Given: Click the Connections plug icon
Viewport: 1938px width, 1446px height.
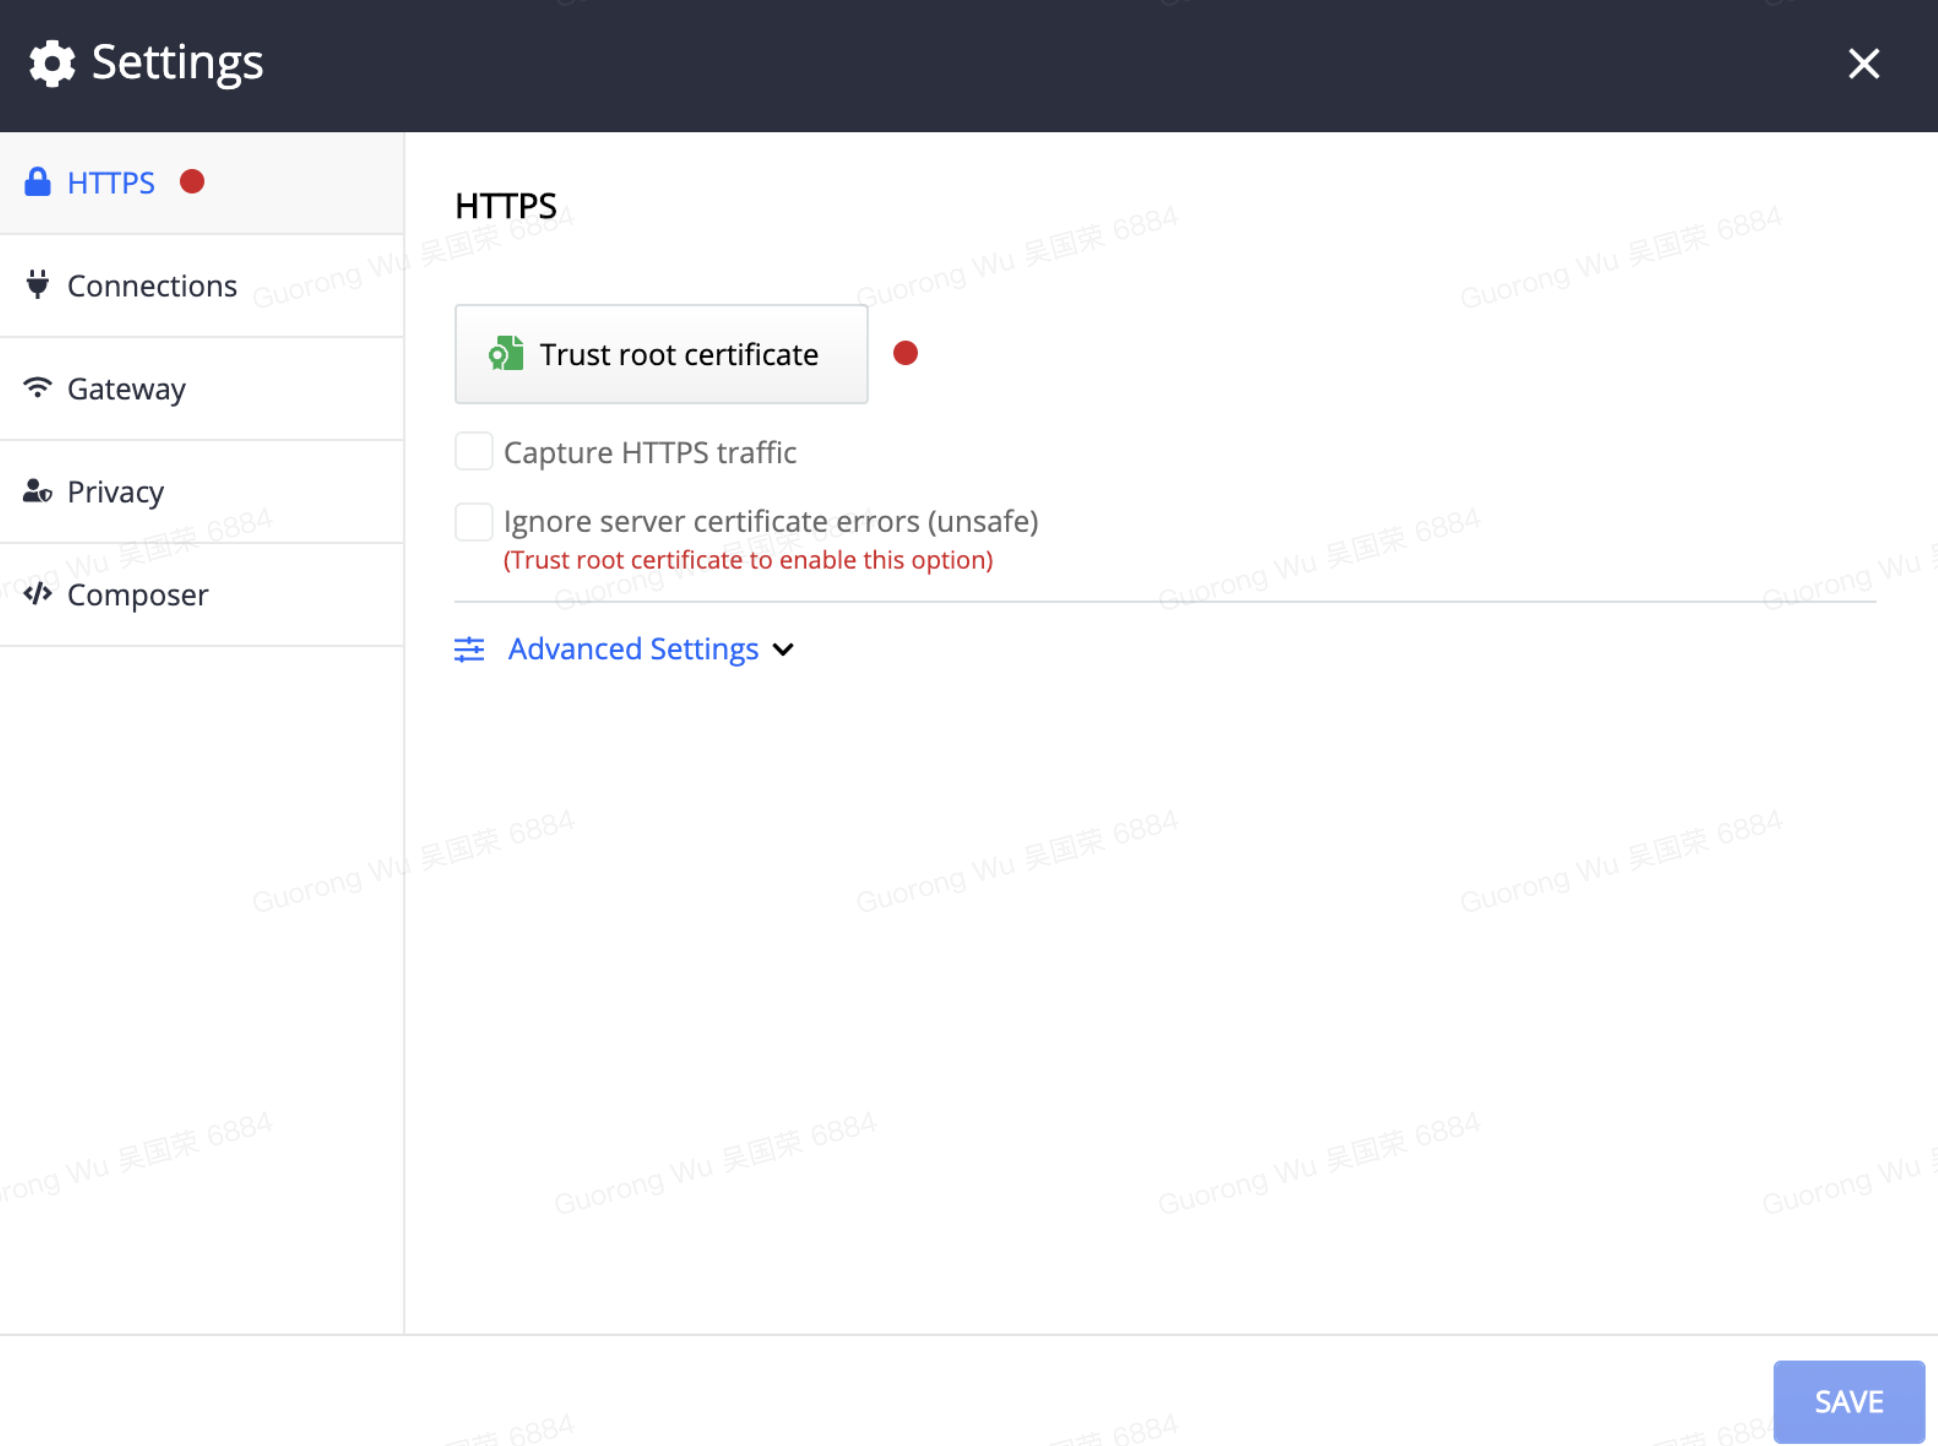Looking at the screenshot, I should point(38,285).
